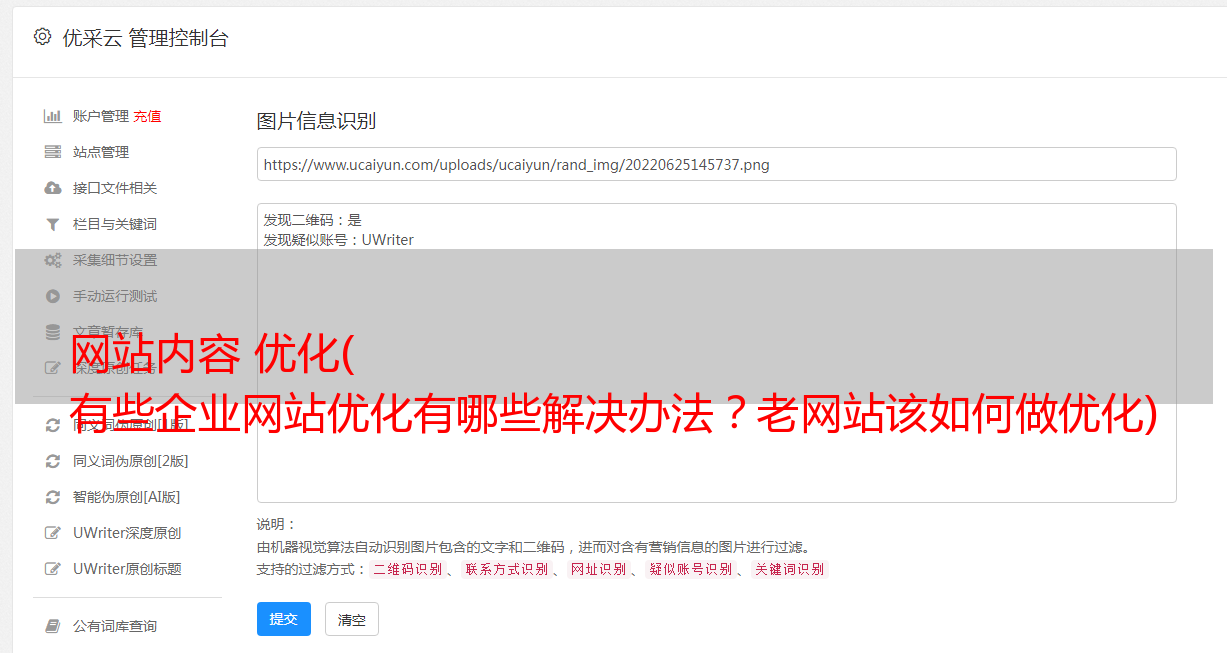The height and width of the screenshot is (653, 1227).
Task: Click the gear icon beside 优采云 管理控制台
Action: pyautogui.click(x=42, y=37)
